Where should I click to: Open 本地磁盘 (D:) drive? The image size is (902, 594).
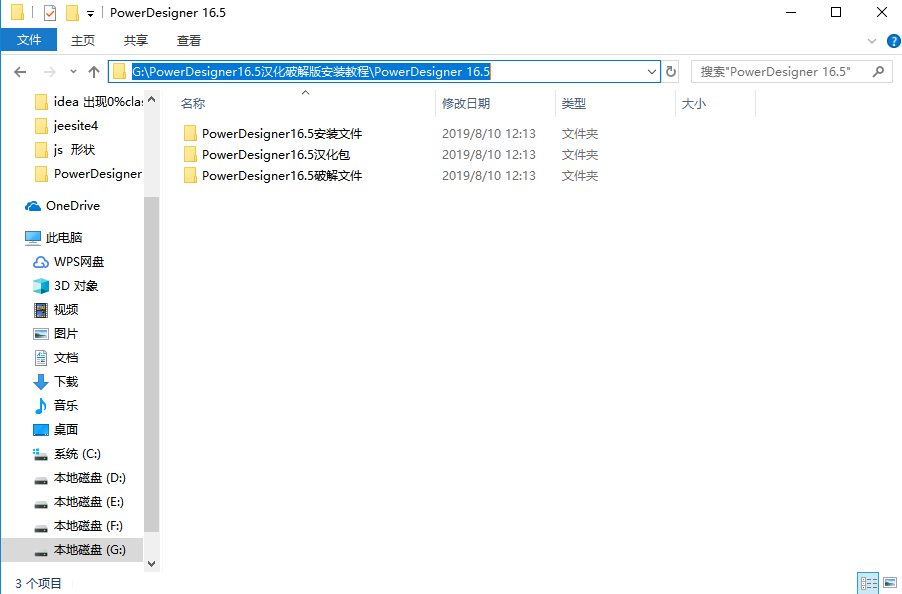79,478
